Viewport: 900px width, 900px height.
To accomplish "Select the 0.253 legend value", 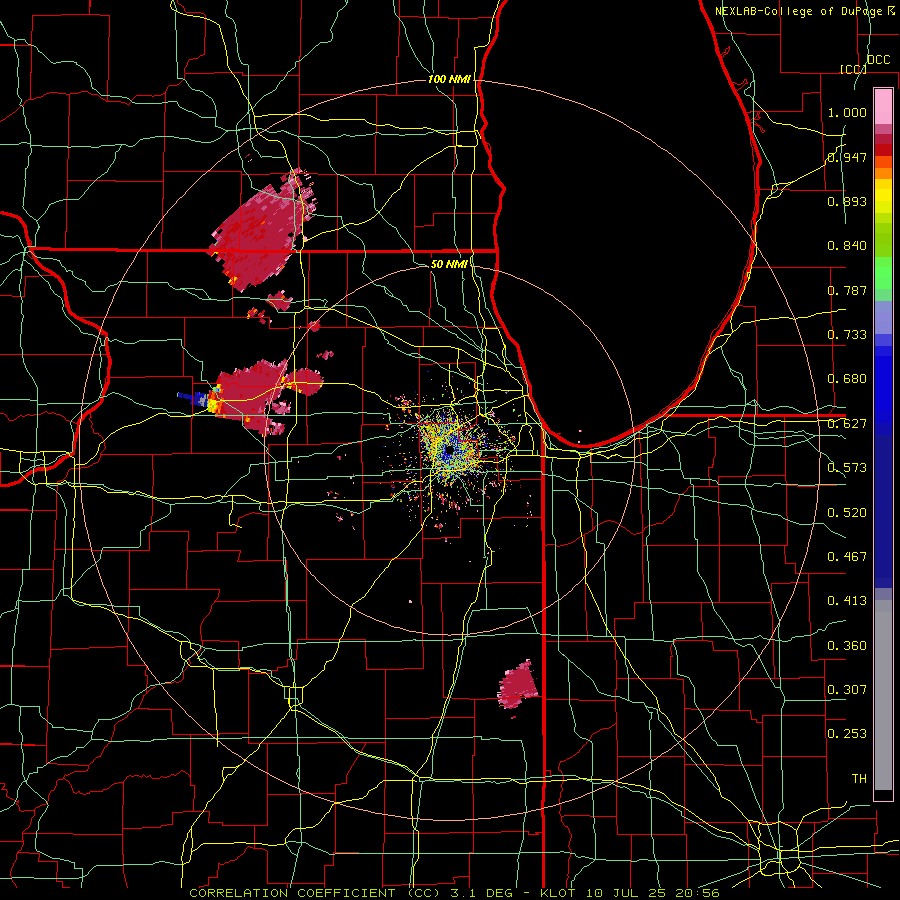I will pyautogui.click(x=847, y=734).
